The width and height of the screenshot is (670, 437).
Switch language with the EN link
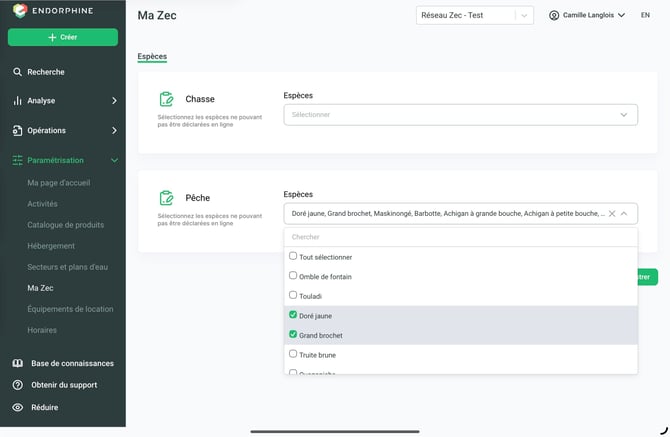coord(645,15)
